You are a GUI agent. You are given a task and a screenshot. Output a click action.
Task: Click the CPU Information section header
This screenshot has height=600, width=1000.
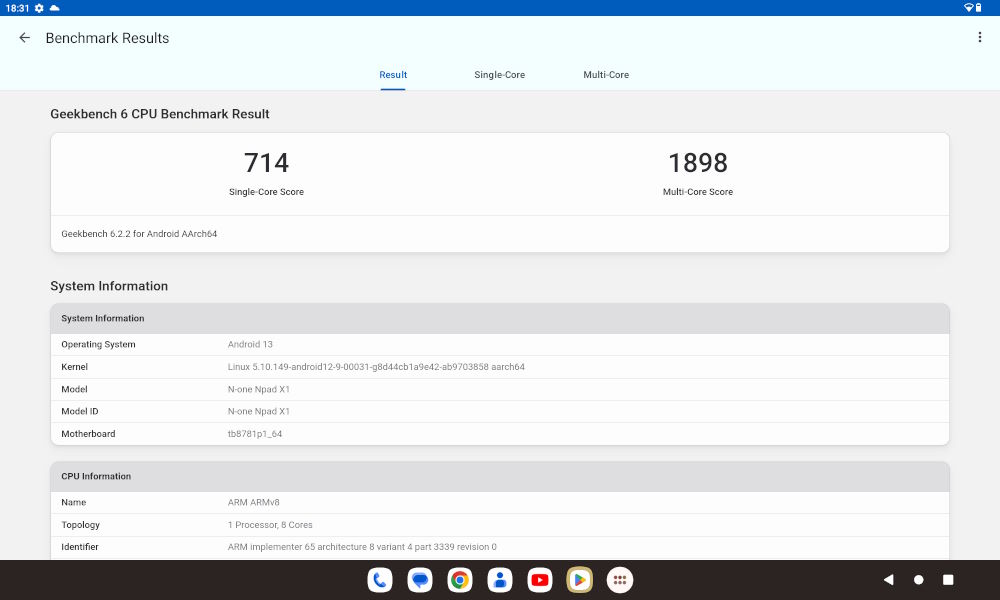[500, 476]
